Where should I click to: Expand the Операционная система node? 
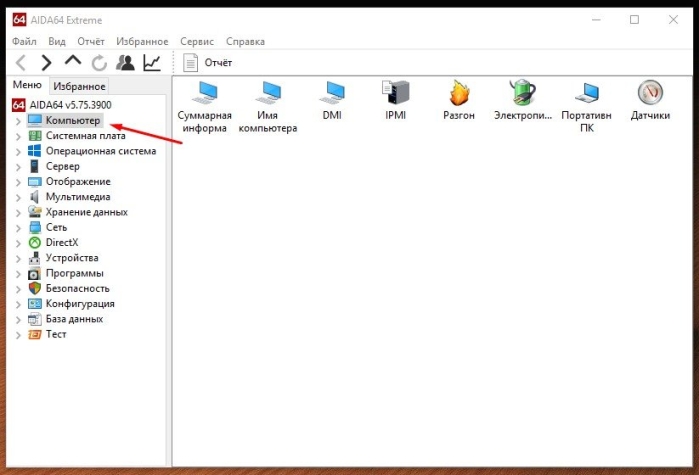tap(18, 152)
